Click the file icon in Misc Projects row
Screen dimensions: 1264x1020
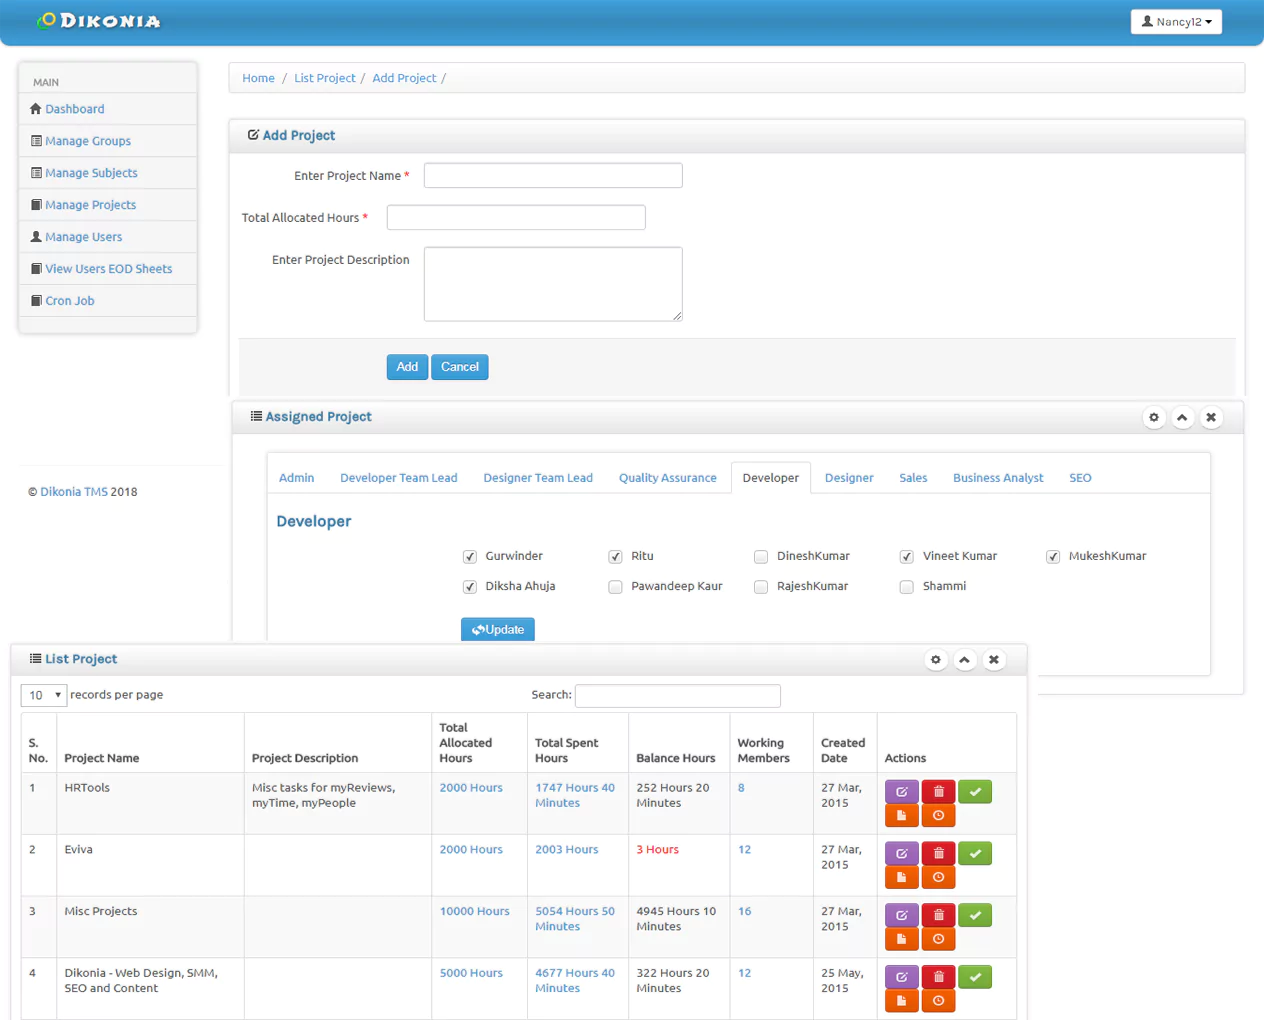pos(901,940)
